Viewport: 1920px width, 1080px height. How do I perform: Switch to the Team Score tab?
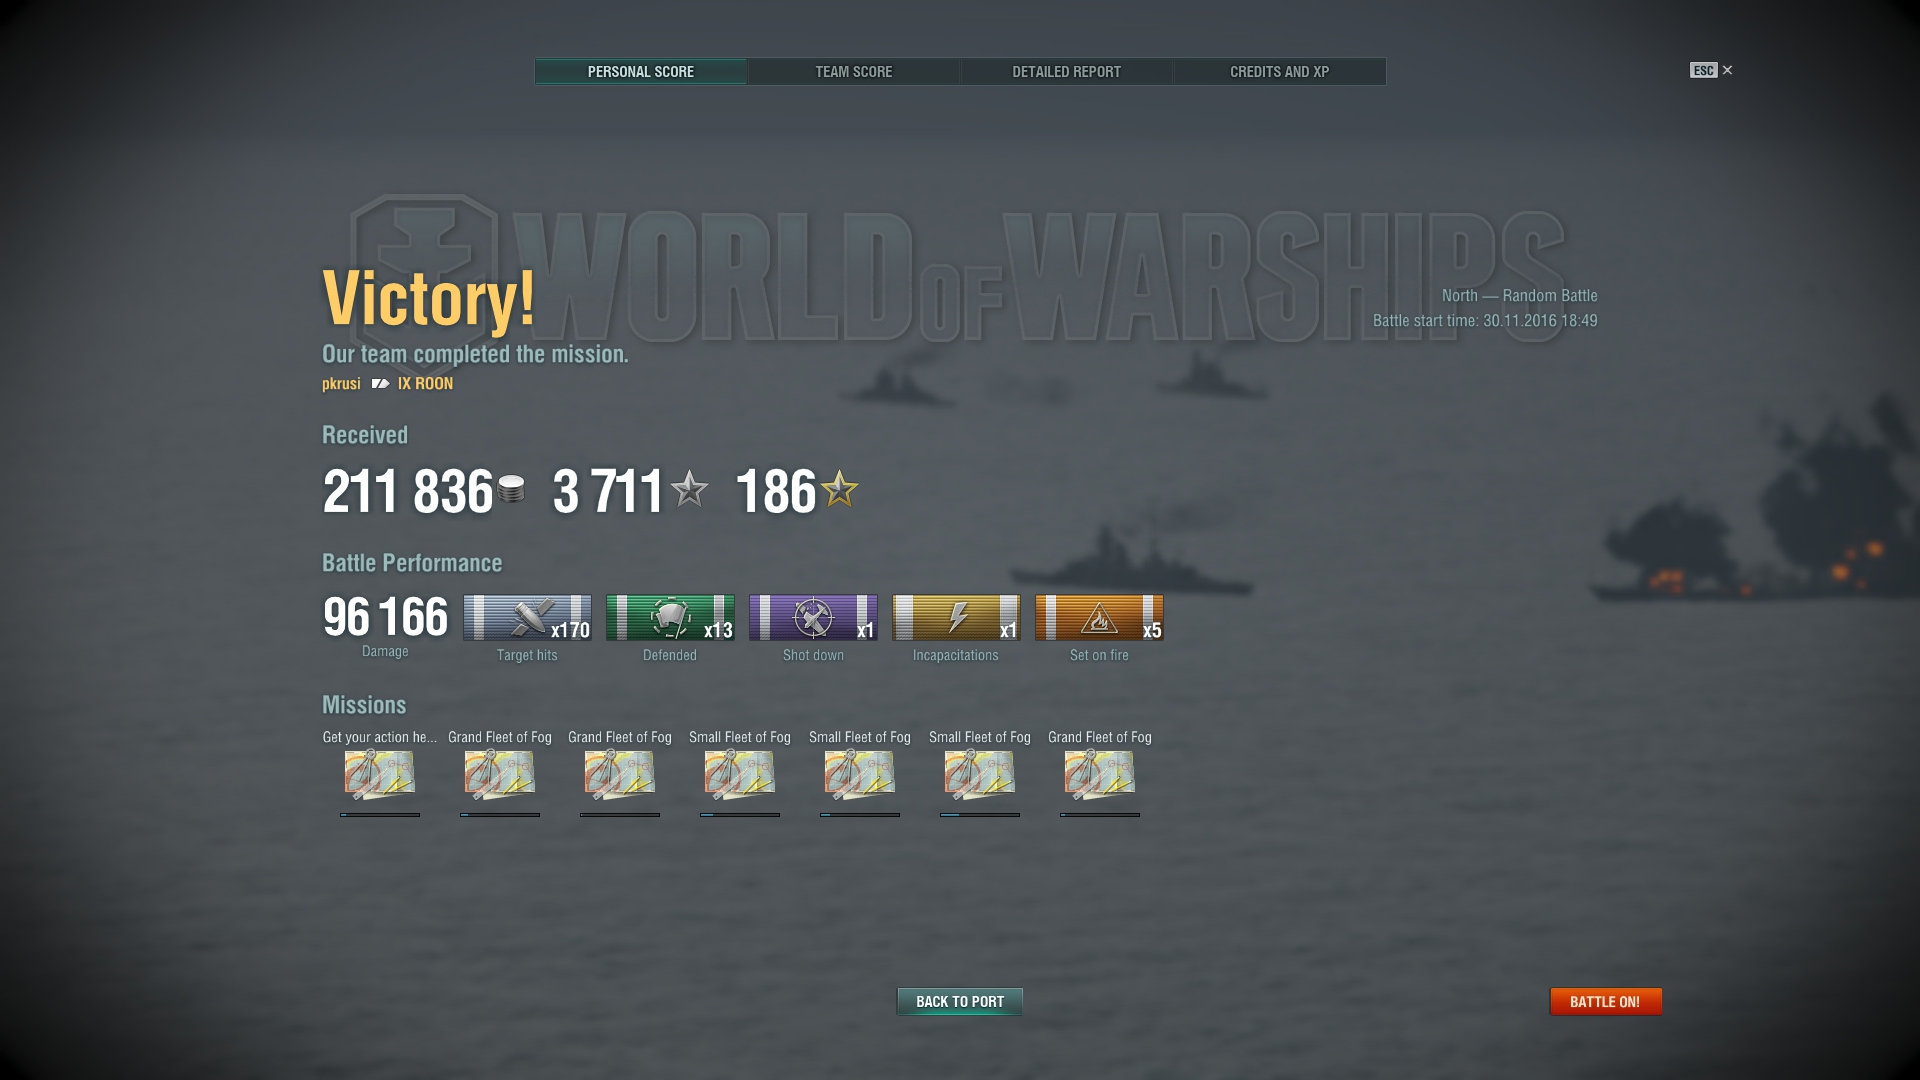point(853,72)
